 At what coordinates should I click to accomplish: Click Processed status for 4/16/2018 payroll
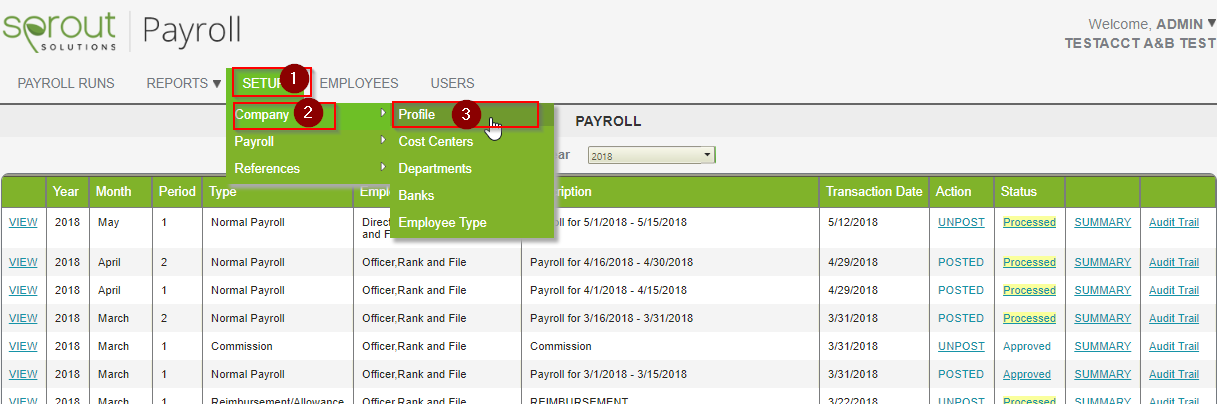[1029, 262]
